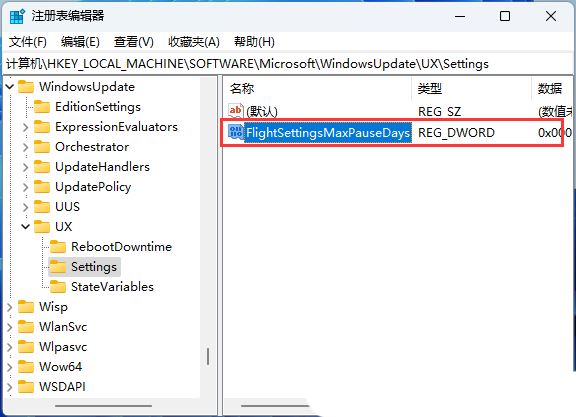Click the UpdatePolicy folder icon
This screenshot has height=417, width=576.
point(42,187)
